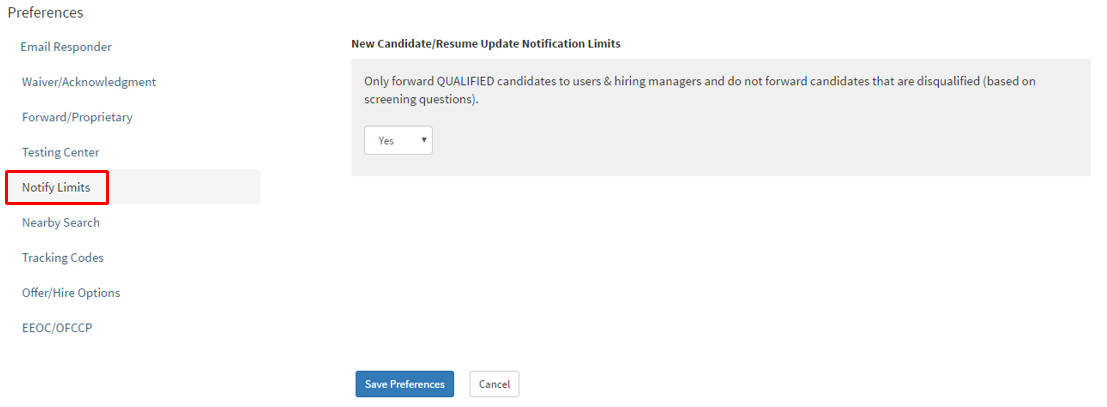Open the Testing Center section

pyautogui.click(x=60, y=152)
